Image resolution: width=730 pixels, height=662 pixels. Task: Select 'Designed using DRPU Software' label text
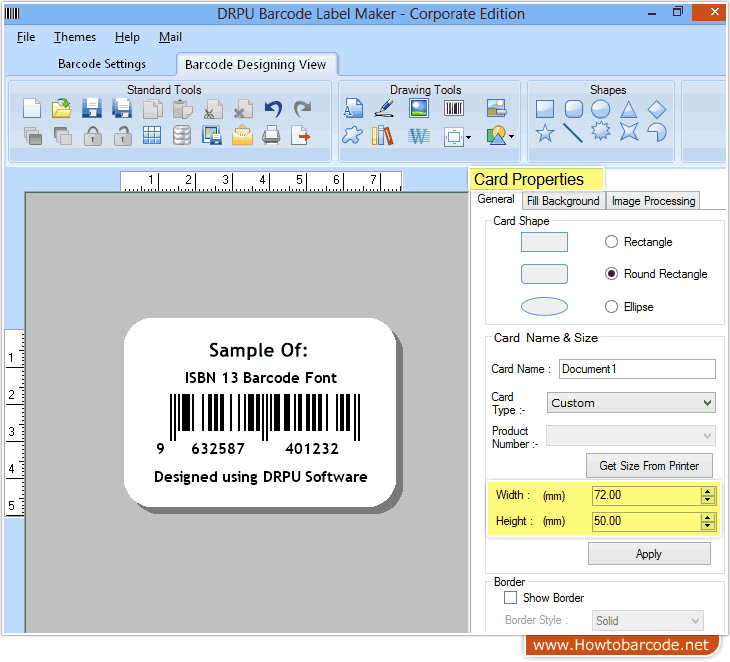coord(261,477)
